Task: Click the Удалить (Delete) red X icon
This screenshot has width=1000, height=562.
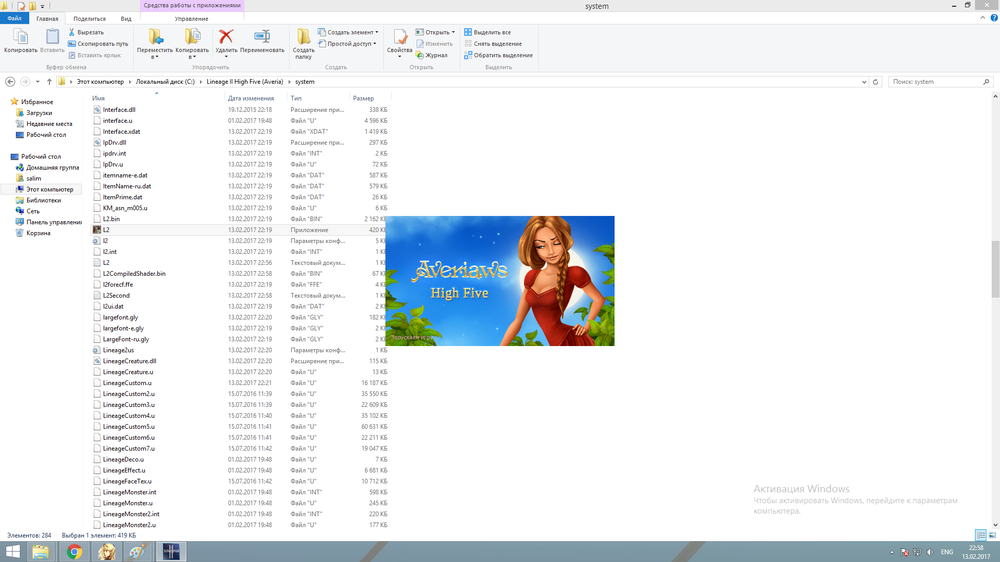Action: point(226,37)
